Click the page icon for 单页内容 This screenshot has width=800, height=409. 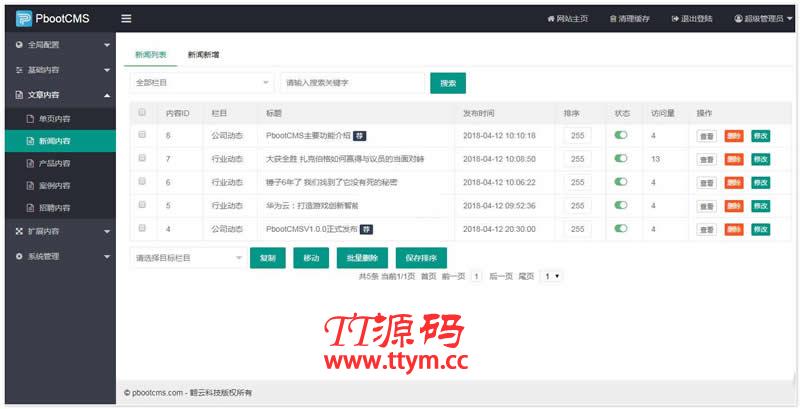coord(30,119)
